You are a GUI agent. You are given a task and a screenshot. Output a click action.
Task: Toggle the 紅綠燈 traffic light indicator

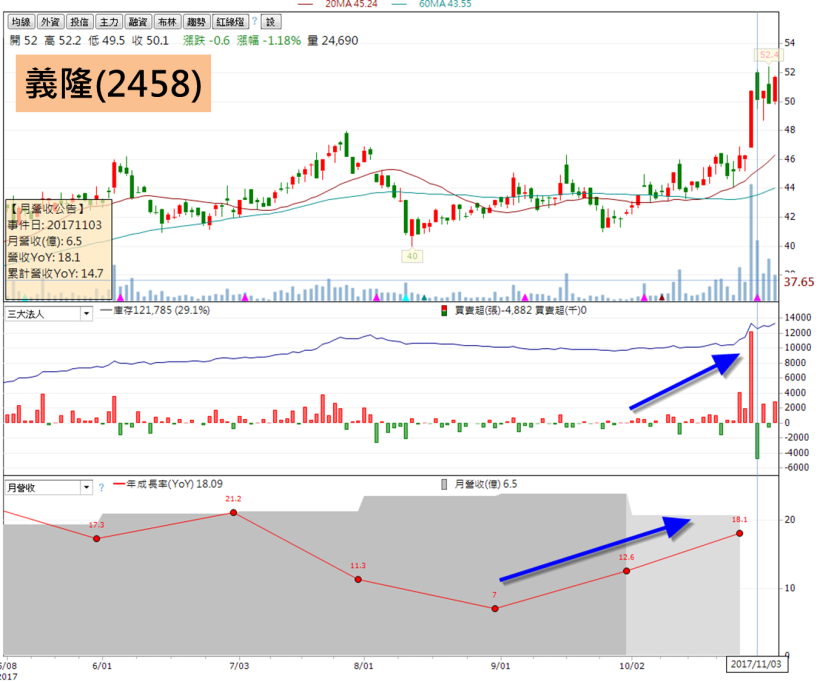(231, 22)
